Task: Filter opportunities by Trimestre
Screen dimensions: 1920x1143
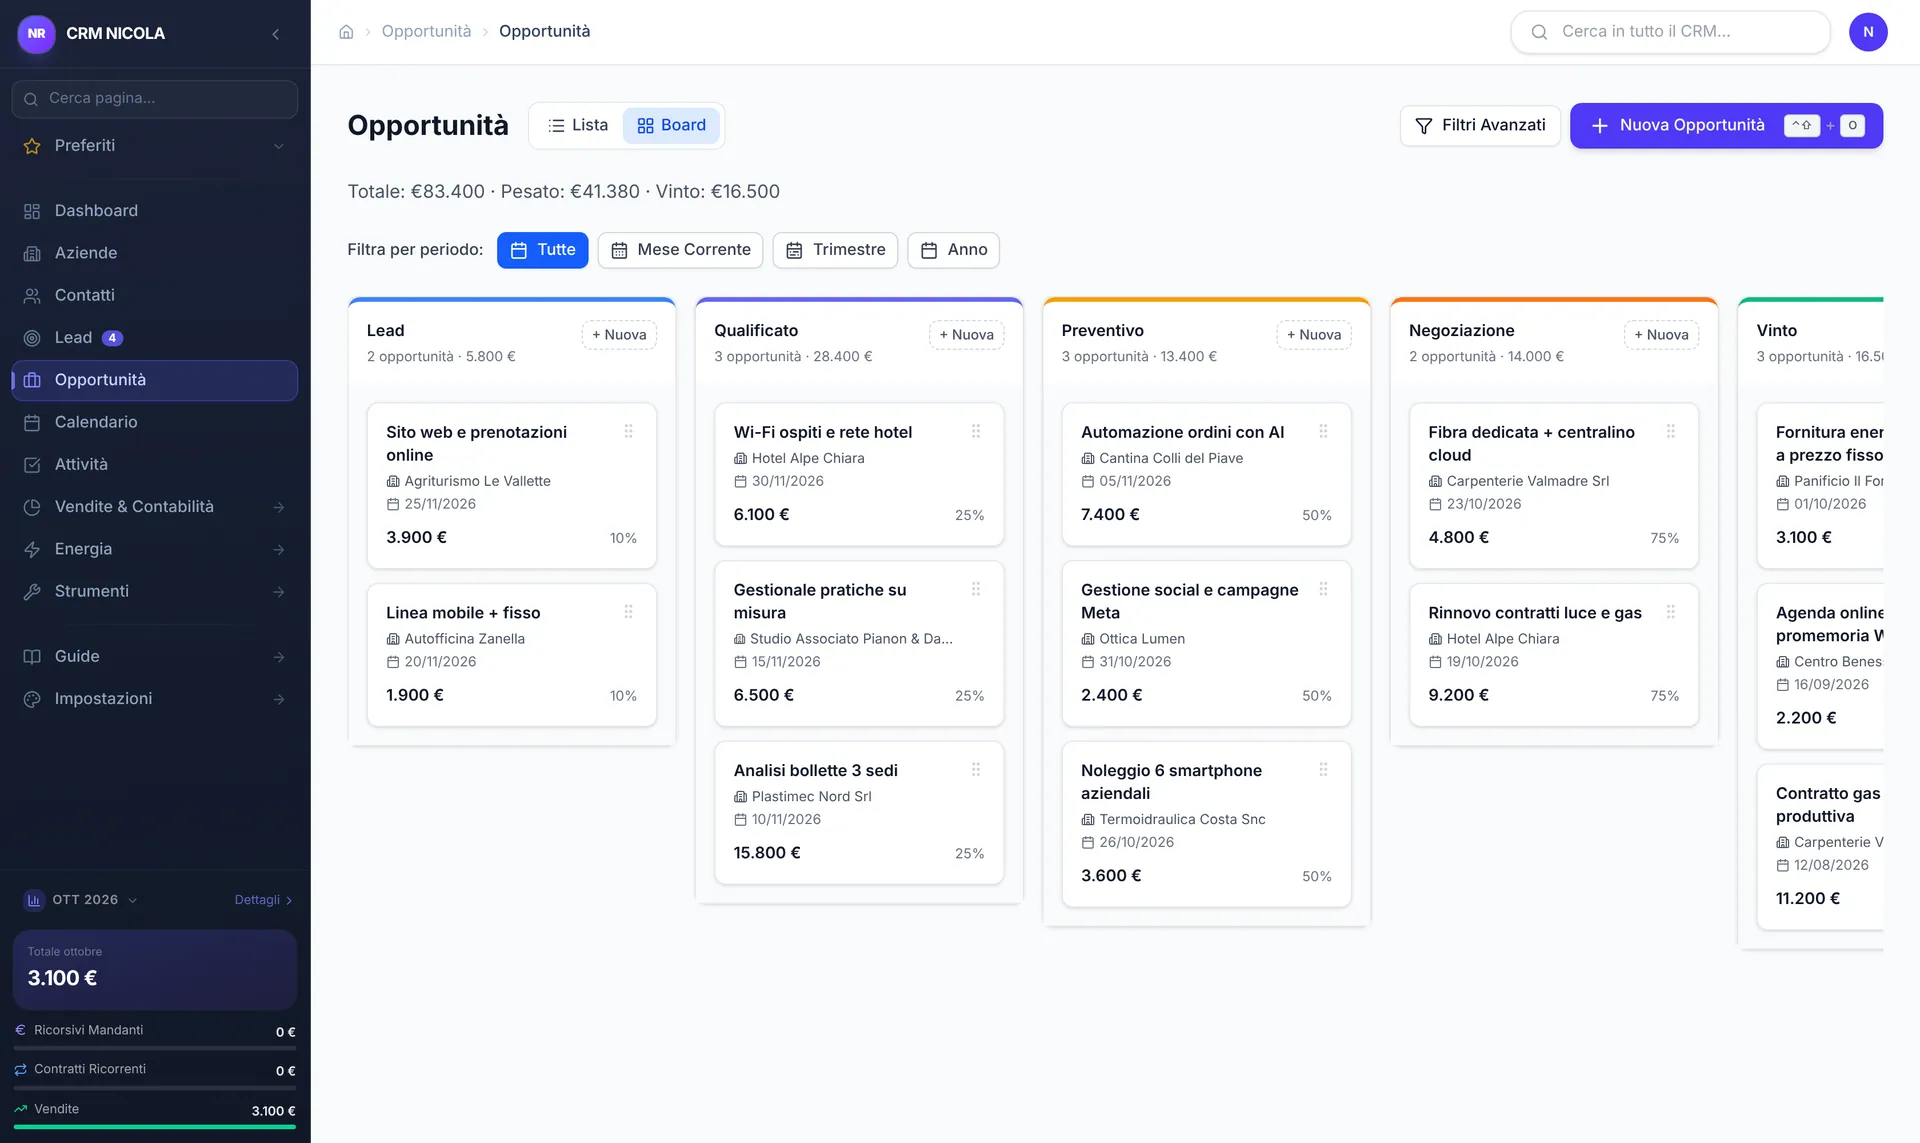Action: click(x=836, y=250)
